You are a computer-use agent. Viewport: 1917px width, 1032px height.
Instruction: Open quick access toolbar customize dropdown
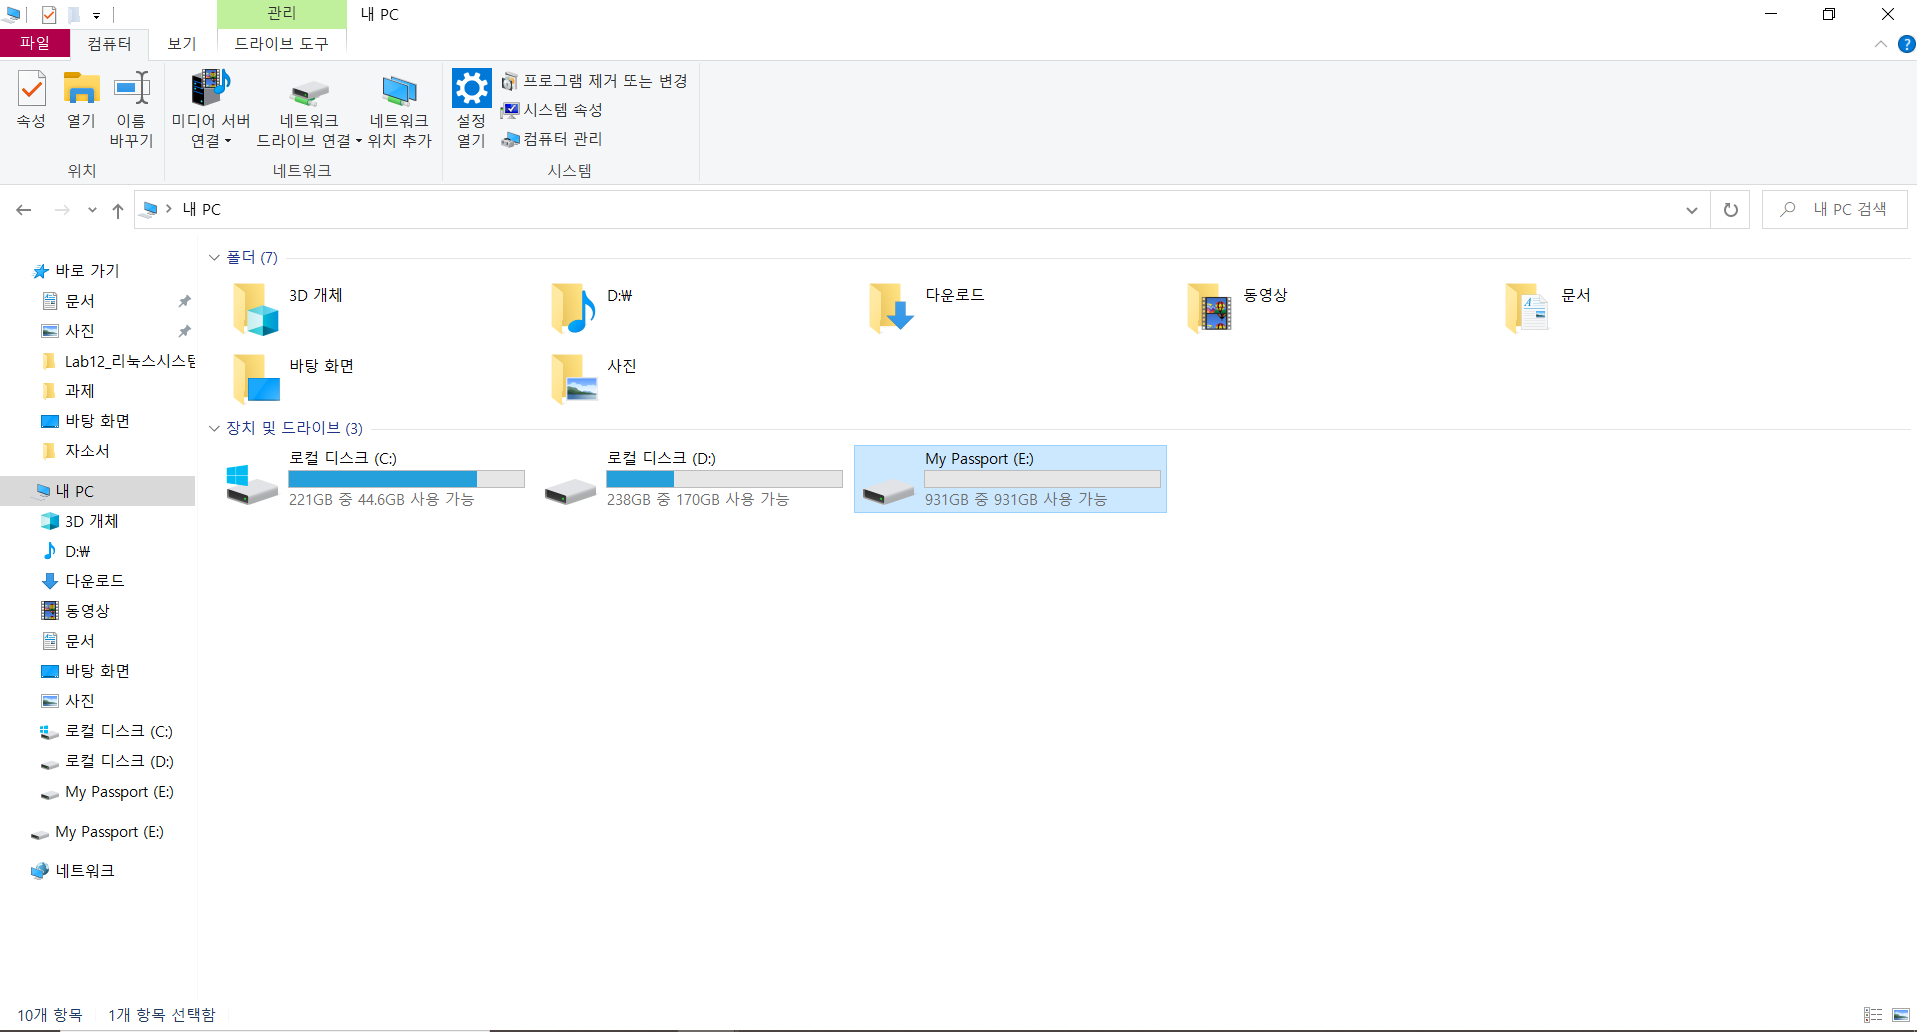click(x=96, y=15)
